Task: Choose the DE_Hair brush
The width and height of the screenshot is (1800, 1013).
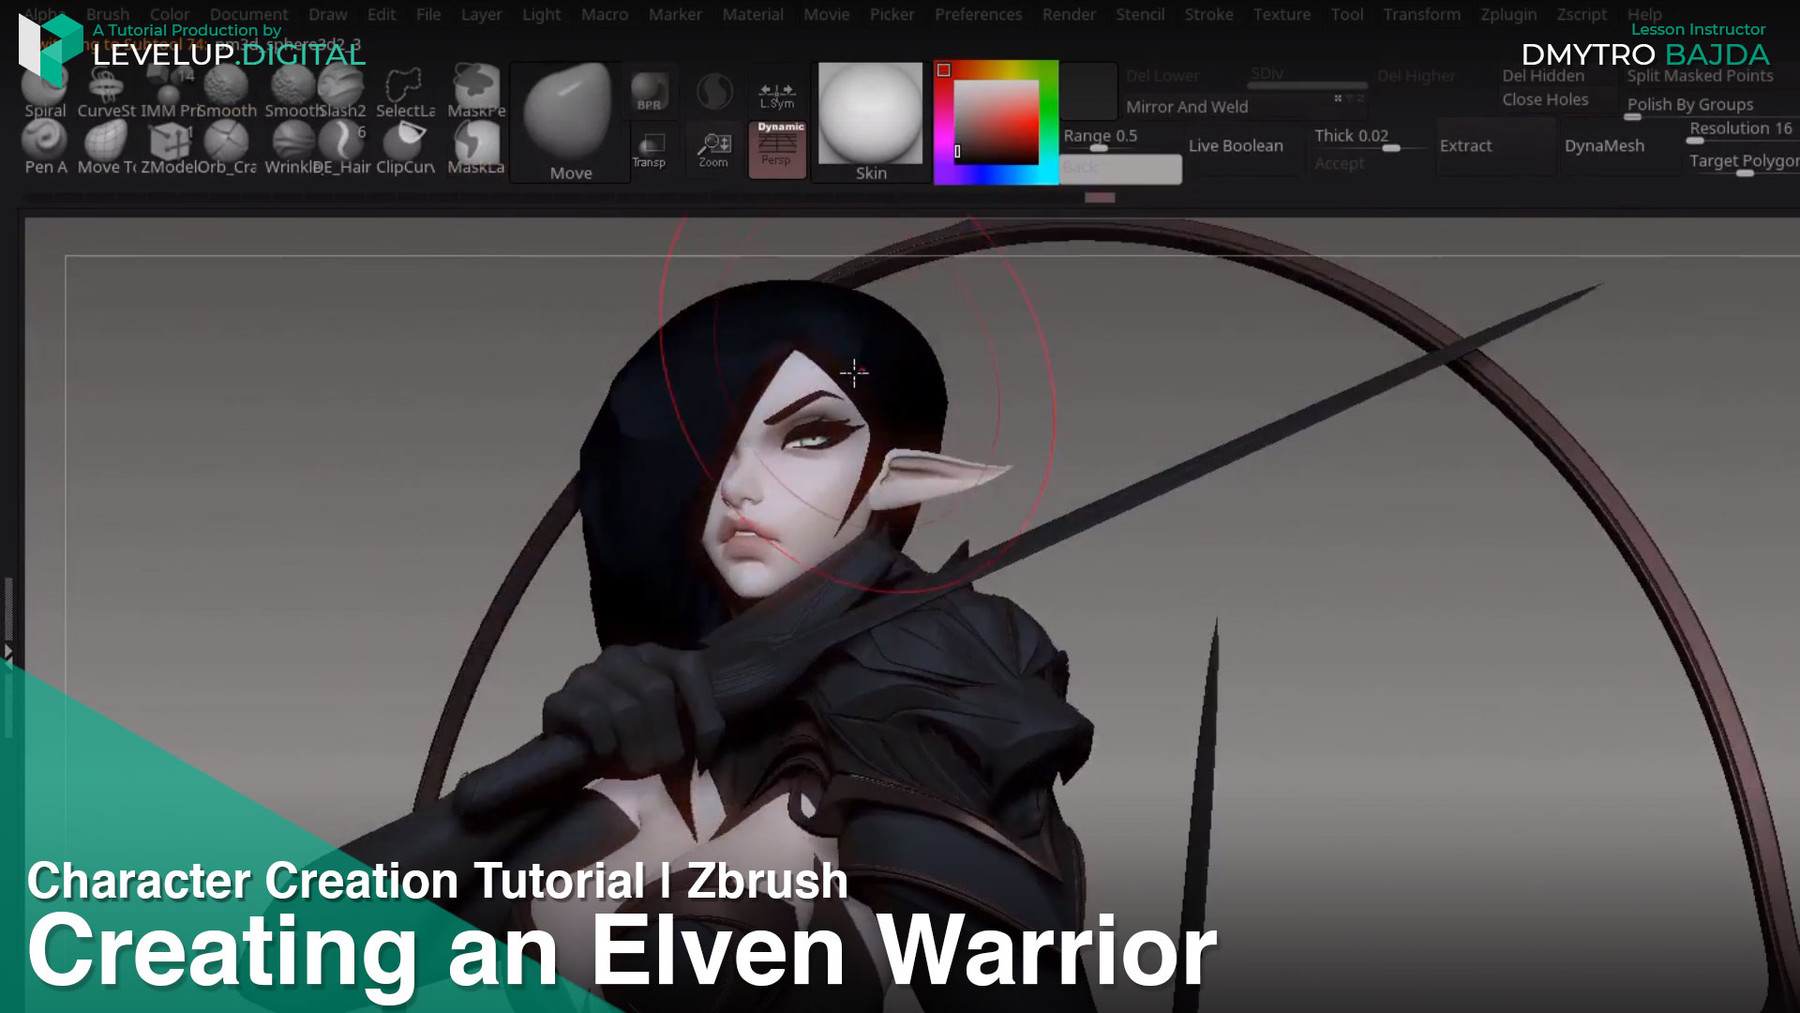Action: click(343, 148)
